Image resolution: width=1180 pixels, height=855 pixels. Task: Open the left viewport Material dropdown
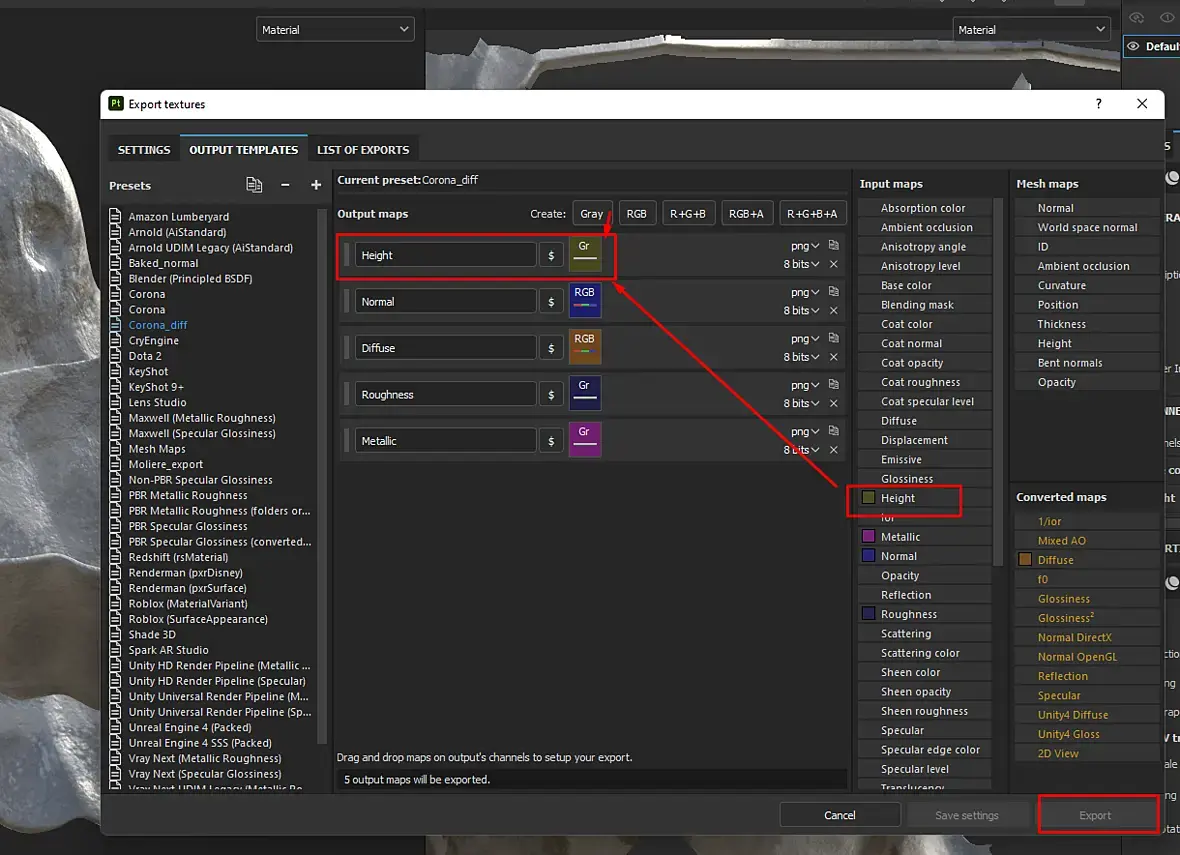pyautogui.click(x=335, y=29)
